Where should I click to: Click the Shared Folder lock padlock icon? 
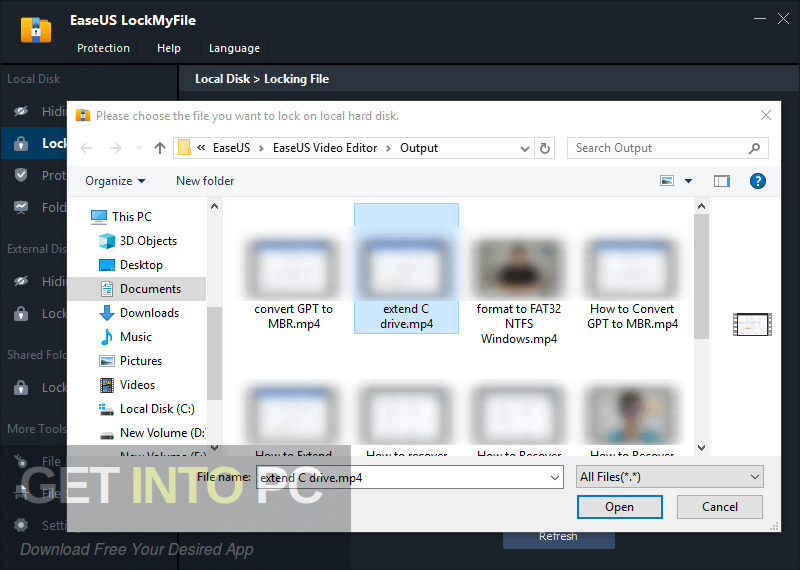point(21,387)
